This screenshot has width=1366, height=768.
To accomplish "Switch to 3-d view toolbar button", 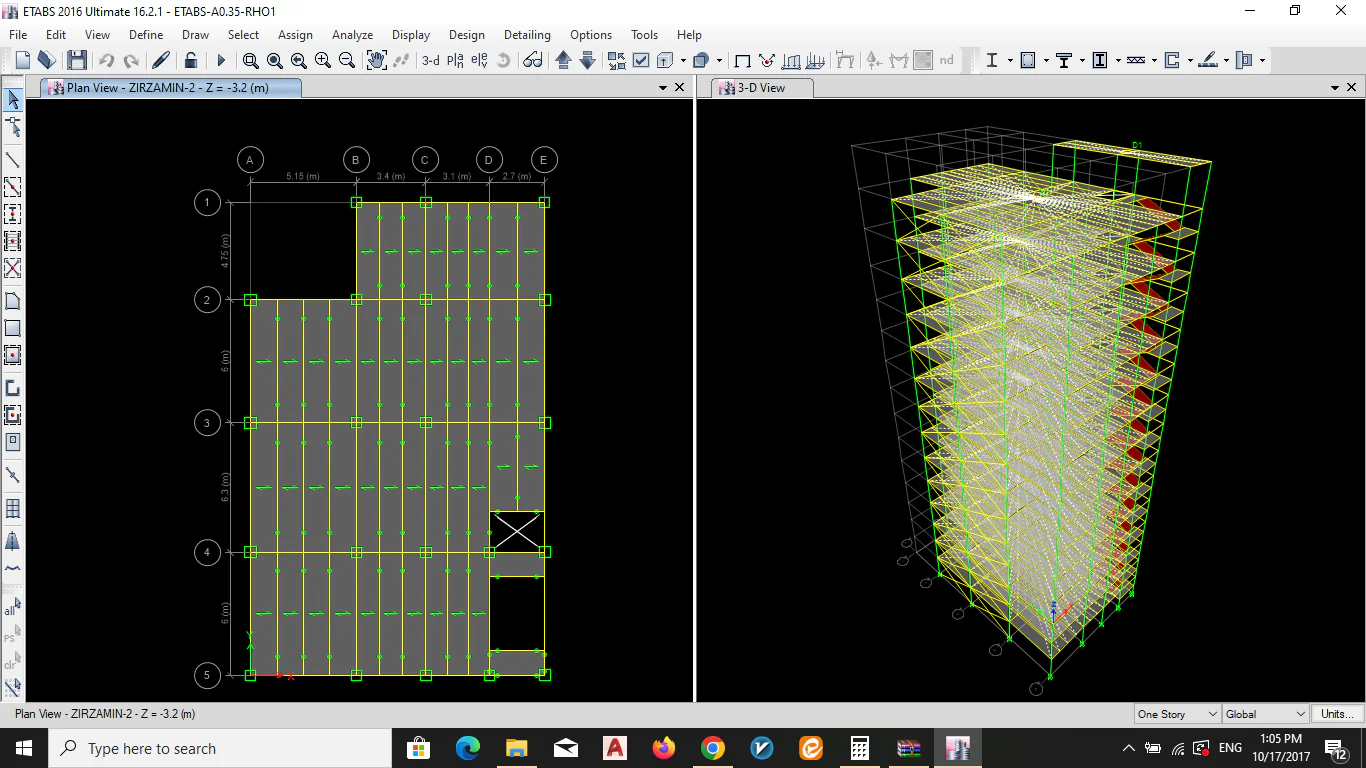I will 431,61.
